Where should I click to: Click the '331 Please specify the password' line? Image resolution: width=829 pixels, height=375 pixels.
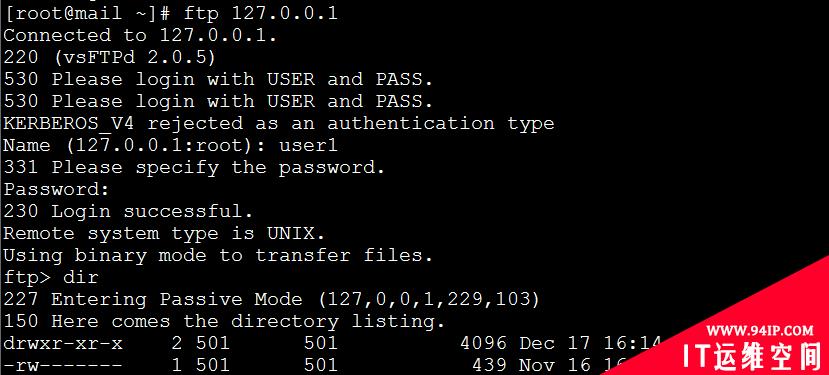194,168
